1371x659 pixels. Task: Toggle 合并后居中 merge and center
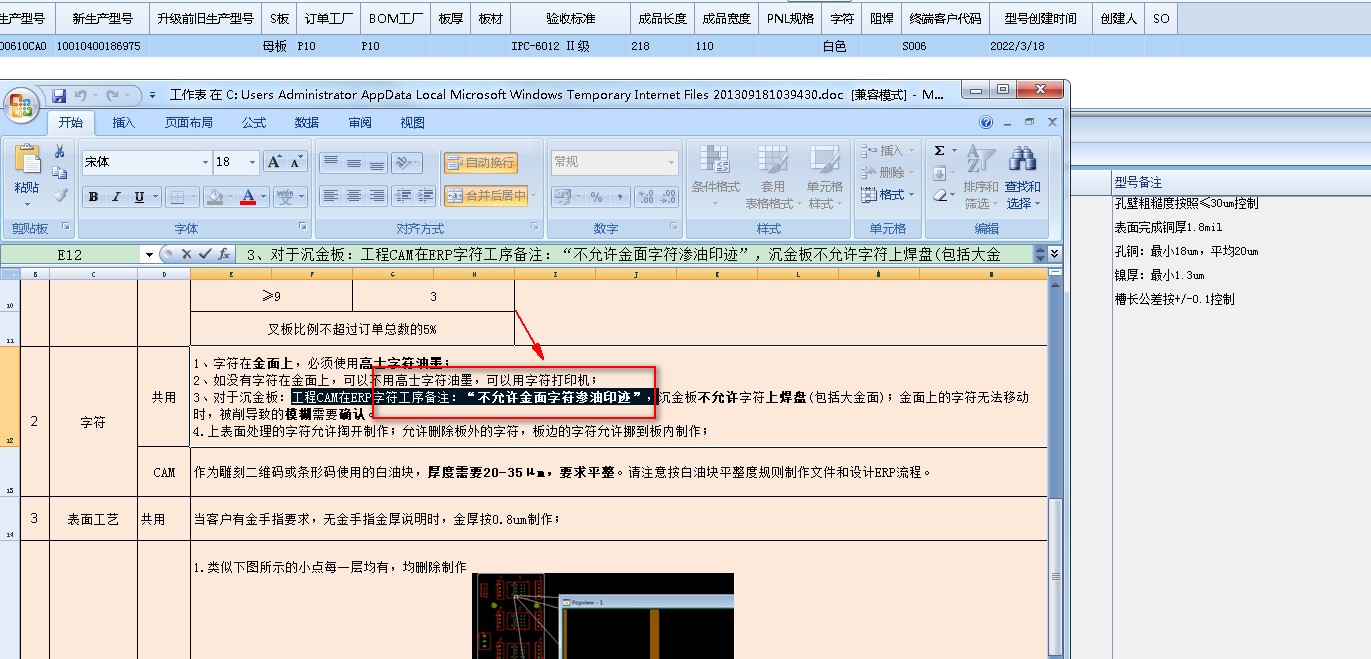tap(487, 196)
